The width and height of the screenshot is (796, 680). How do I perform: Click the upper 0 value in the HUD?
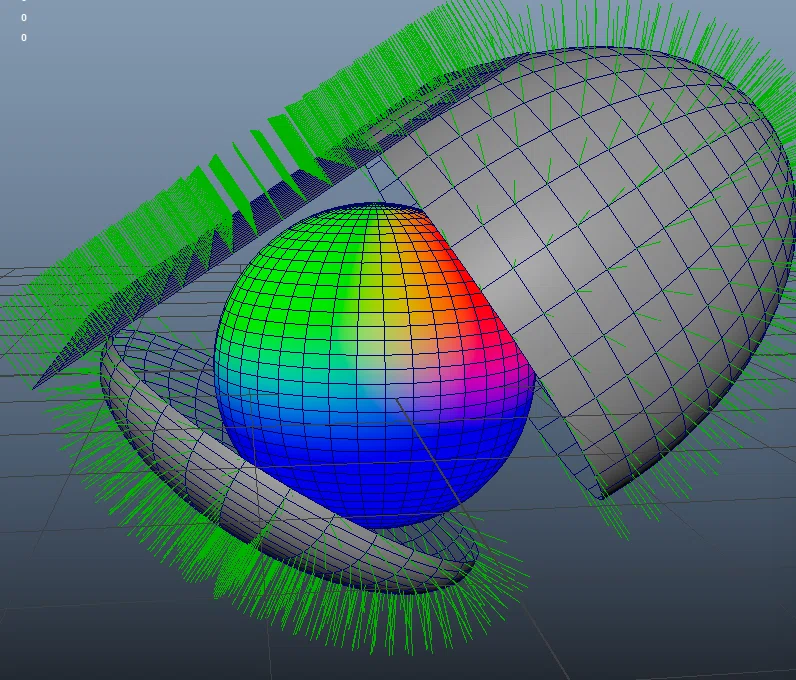click(x=24, y=18)
